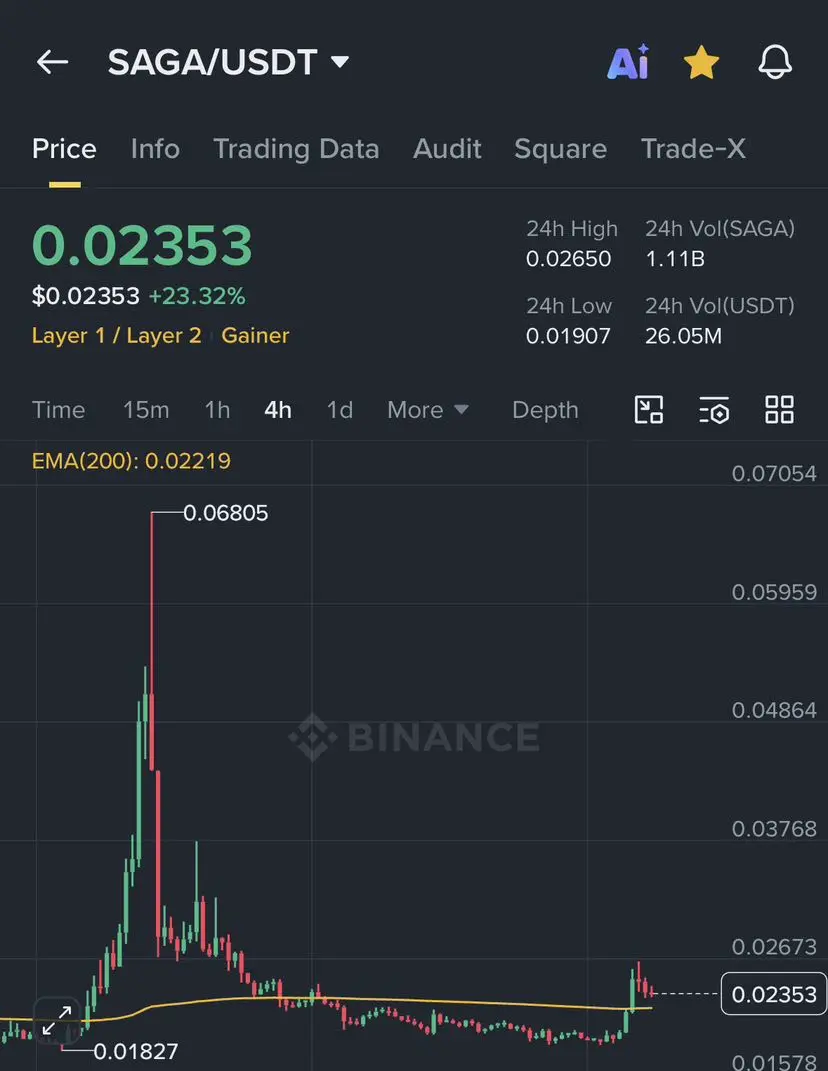Open the AI assistant icon
Image resolution: width=828 pixels, height=1071 pixels.
[x=628, y=62]
